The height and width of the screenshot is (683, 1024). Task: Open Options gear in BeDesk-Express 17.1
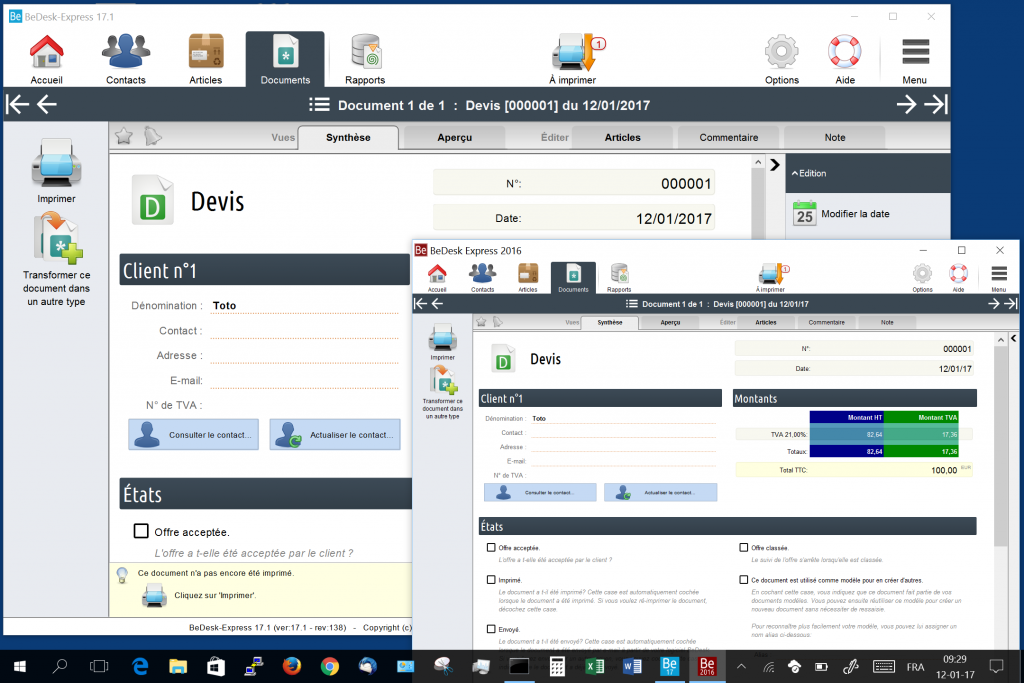point(782,59)
